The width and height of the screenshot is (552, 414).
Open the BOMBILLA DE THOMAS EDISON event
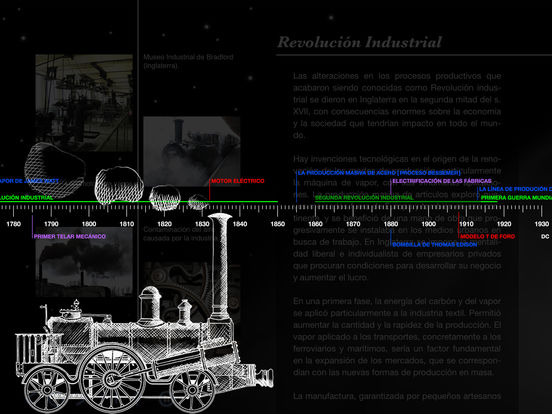coord(434,245)
